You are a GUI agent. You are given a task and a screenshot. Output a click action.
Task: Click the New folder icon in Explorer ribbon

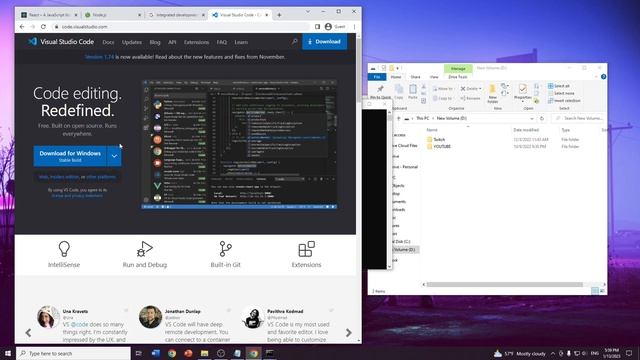point(493,93)
